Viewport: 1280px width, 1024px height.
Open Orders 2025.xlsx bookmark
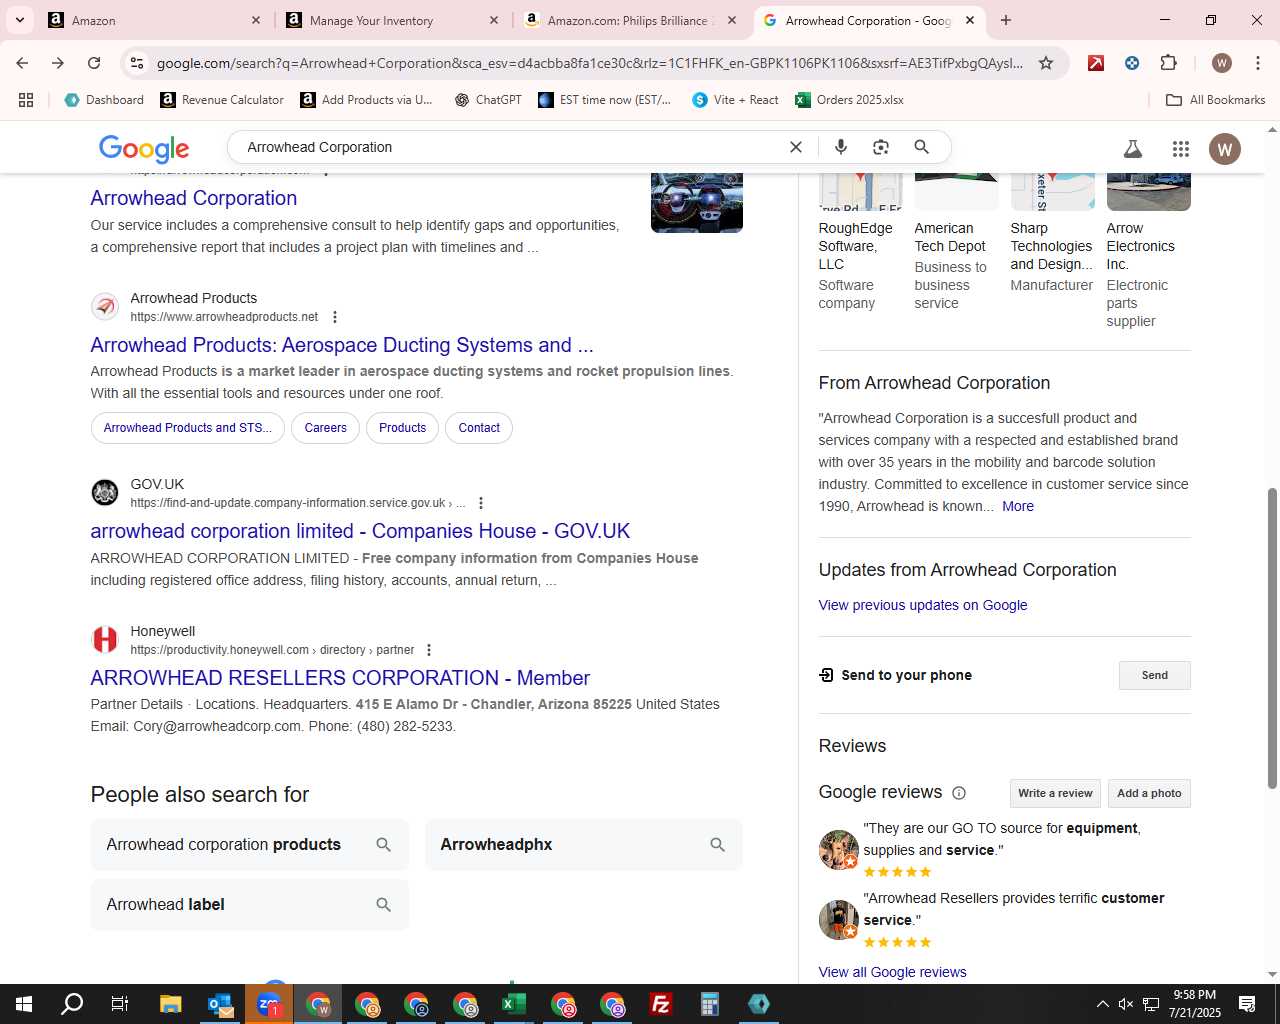[x=849, y=100]
